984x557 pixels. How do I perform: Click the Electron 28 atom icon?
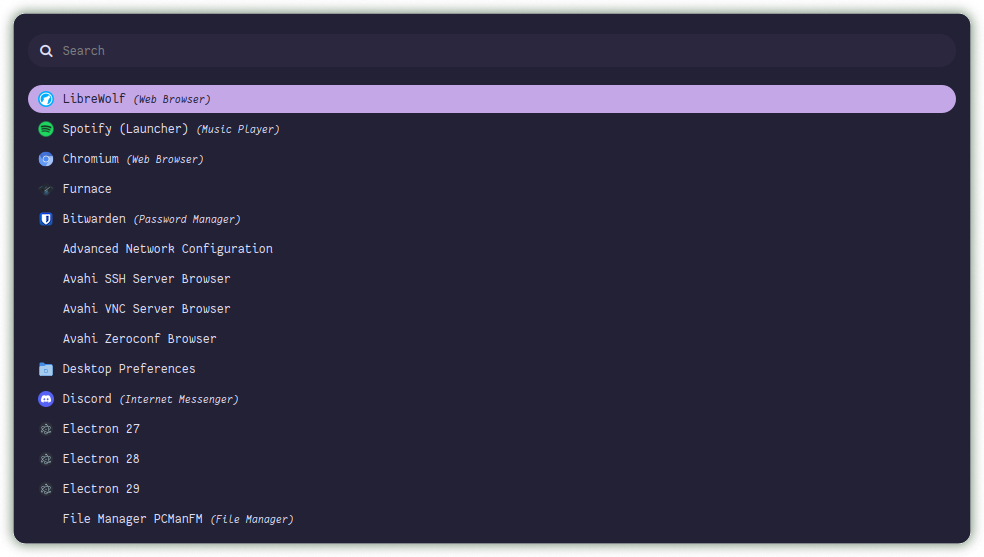pos(46,459)
